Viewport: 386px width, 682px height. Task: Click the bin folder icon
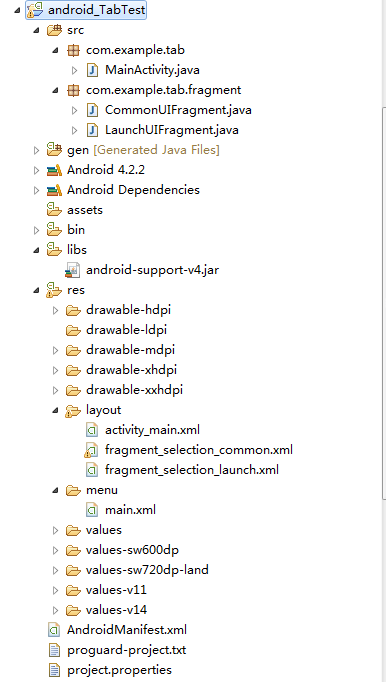54,230
